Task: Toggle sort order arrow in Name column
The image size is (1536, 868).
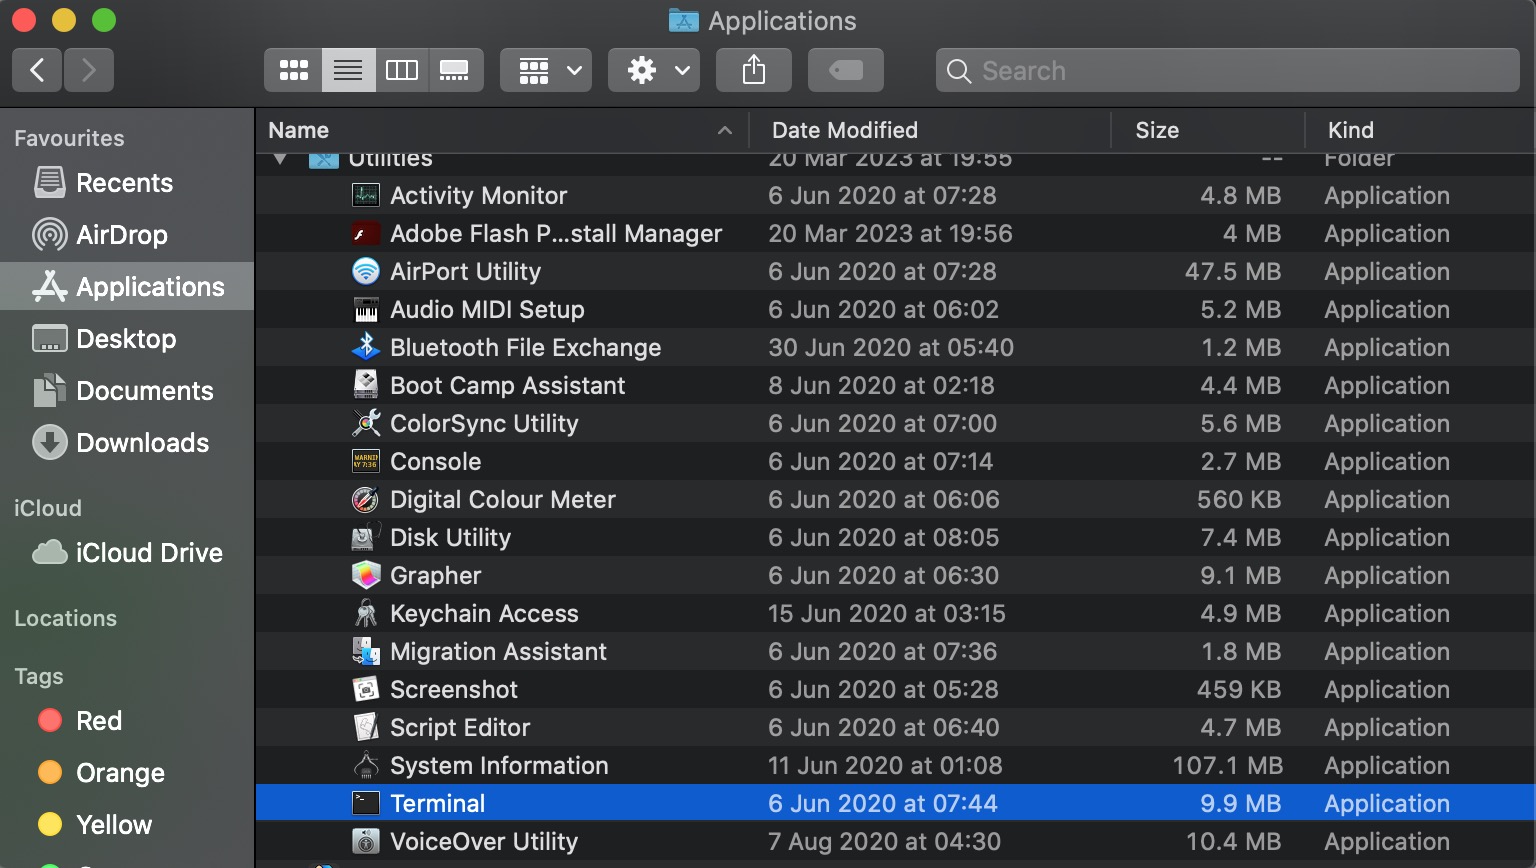Action: (x=725, y=131)
